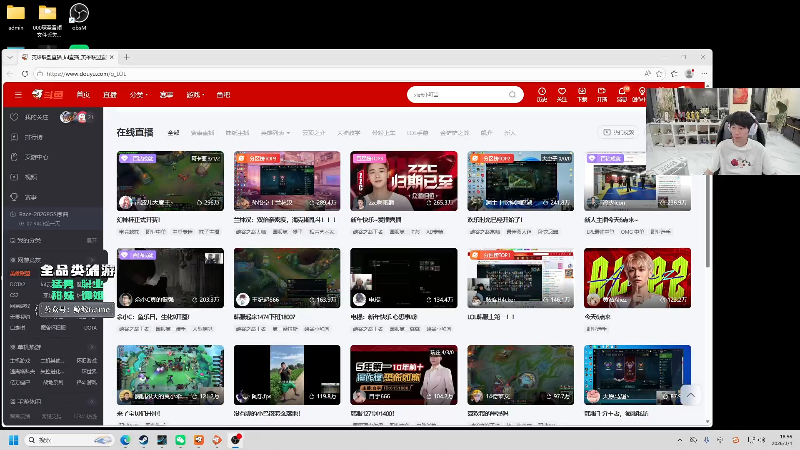Click the back-to-top arrow button
Image resolution: width=800 pixels, height=450 pixels.
click(x=690, y=395)
